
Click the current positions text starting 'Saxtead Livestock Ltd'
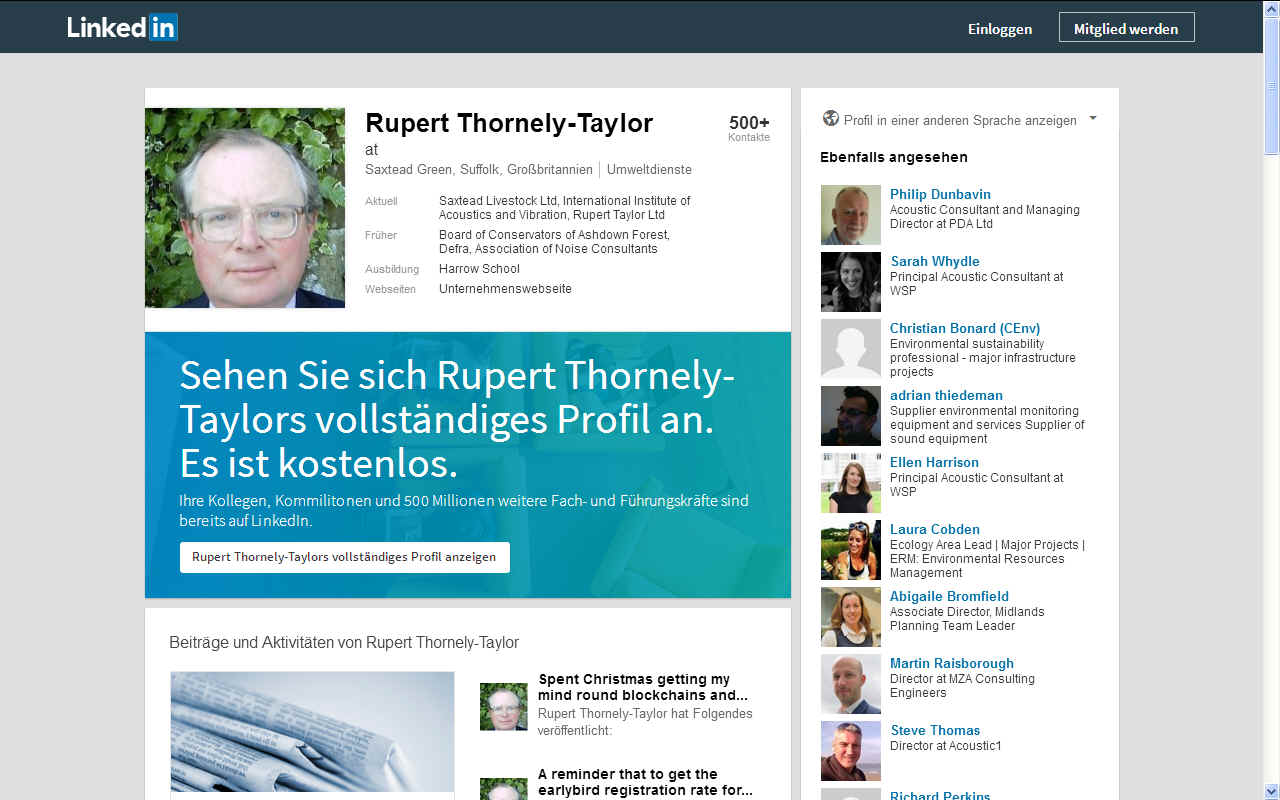(x=565, y=208)
